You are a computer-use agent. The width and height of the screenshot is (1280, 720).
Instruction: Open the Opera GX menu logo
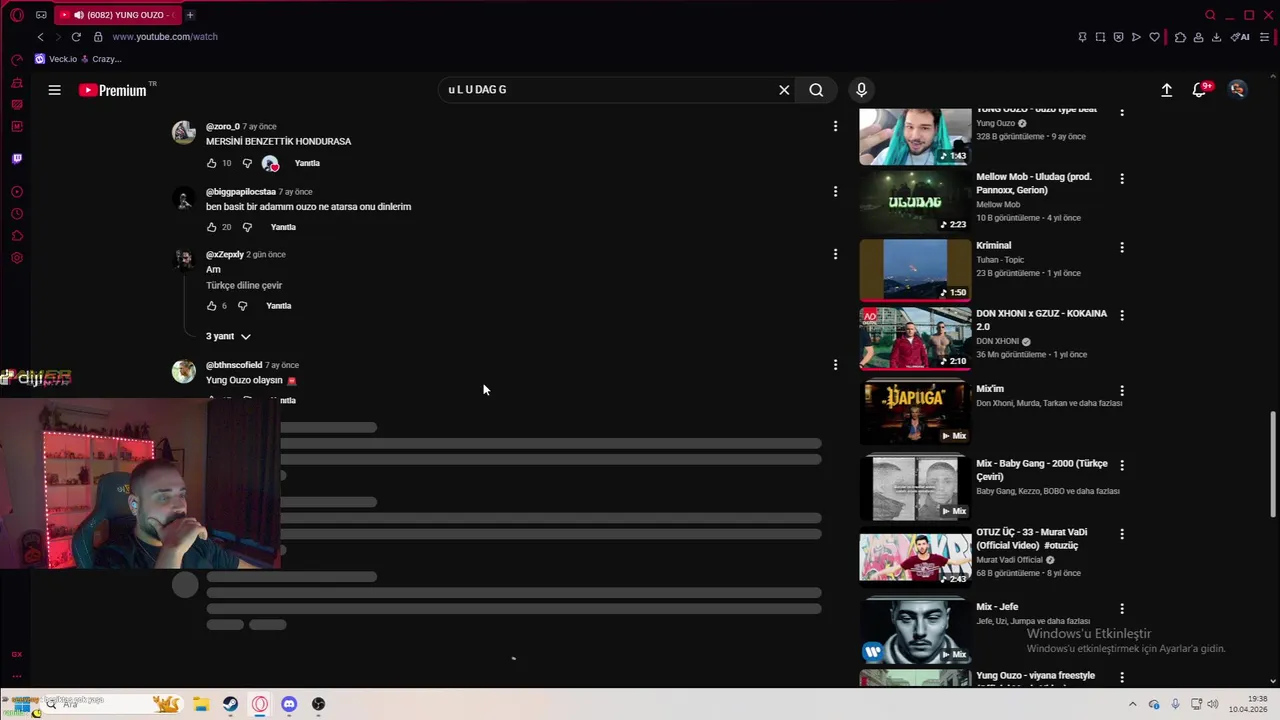click(17, 15)
